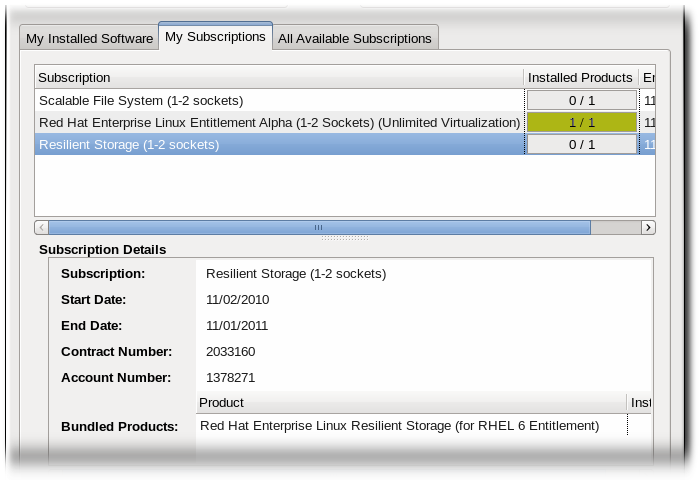
Task: Click 0 / 1 progress for Scalable File System
Action: tap(582, 100)
